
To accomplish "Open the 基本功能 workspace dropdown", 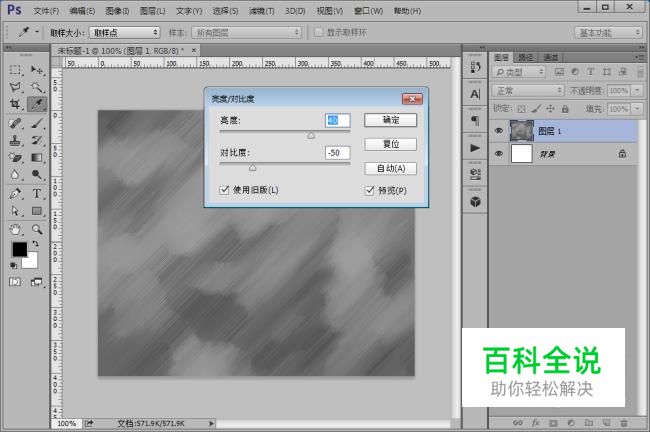I will [608, 32].
